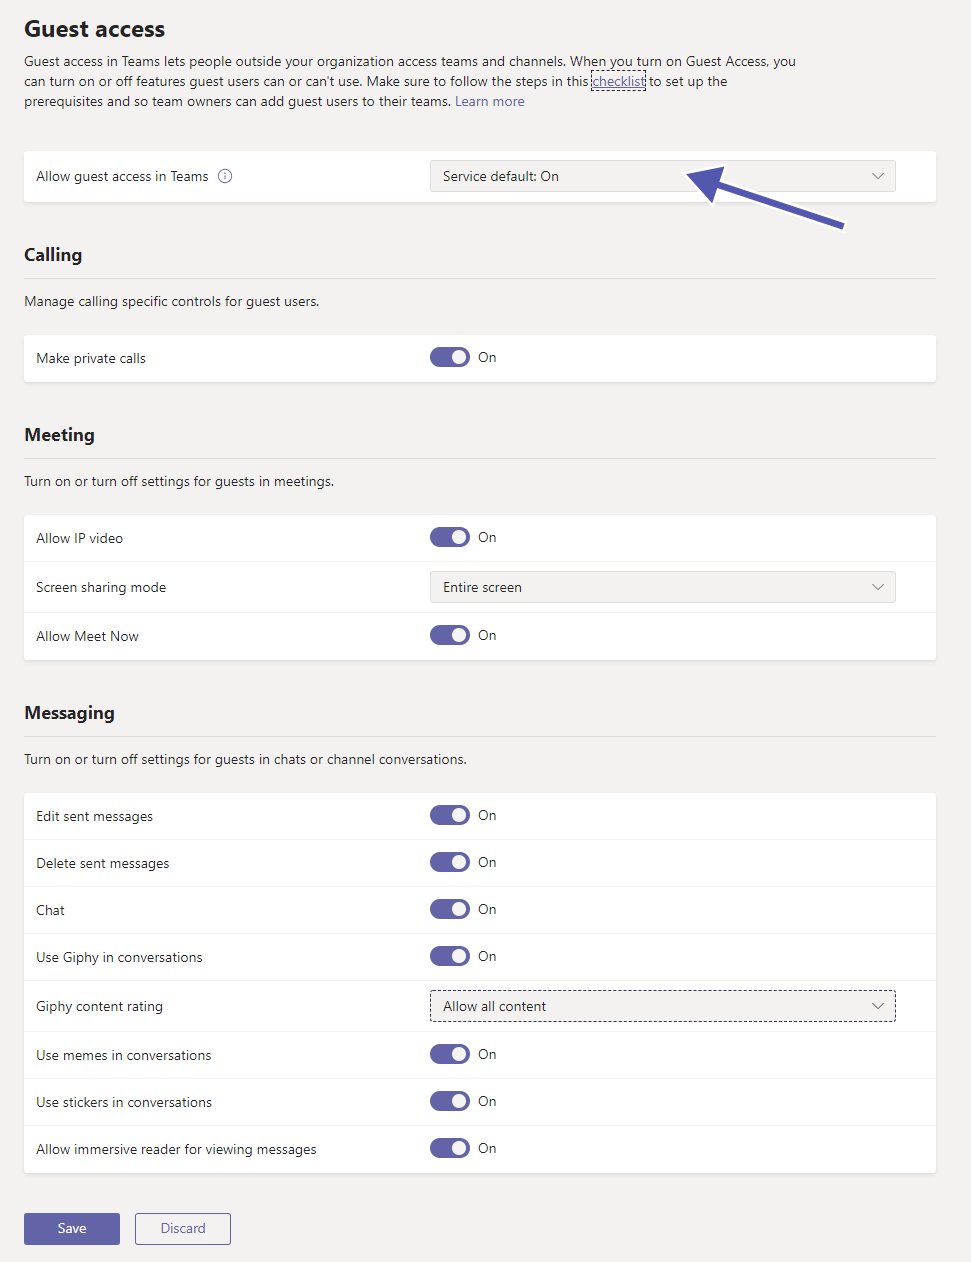The width and height of the screenshot is (971, 1262).
Task: Turn off Use Giphy in conversations
Action: 450,956
